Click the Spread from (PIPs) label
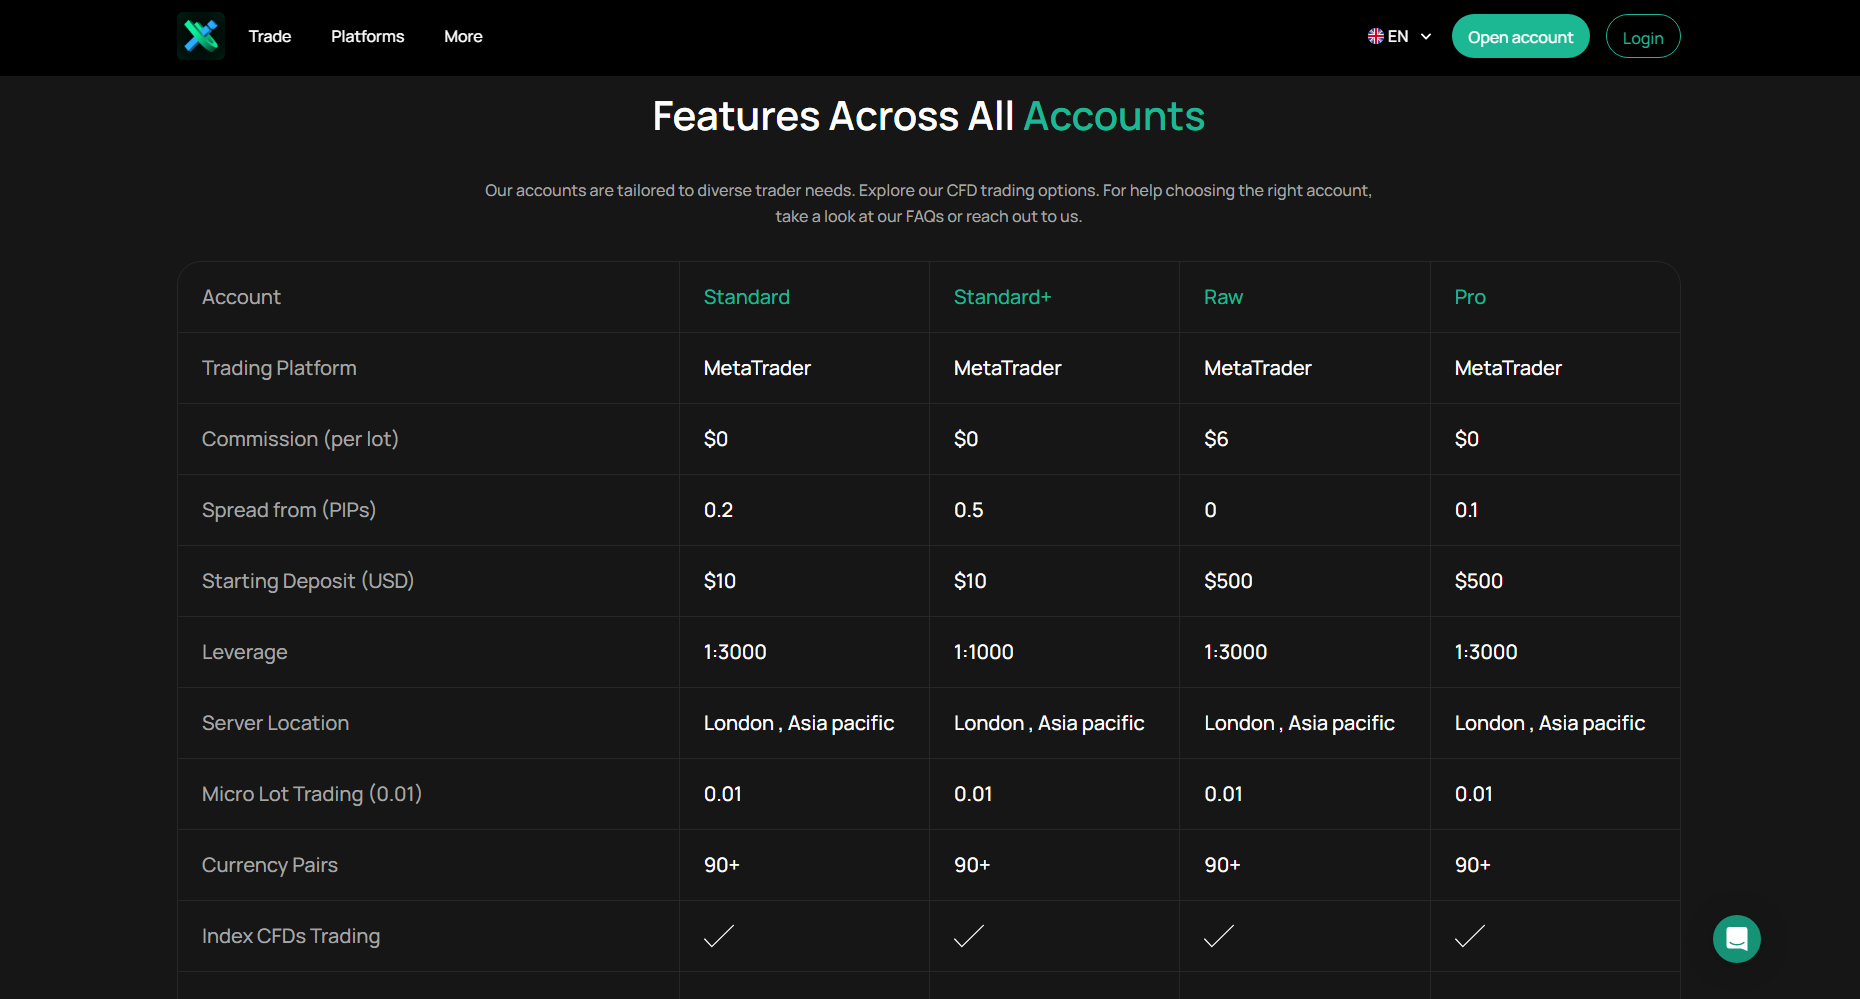Image resolution: width=1860 pixels, height=999 pixels. click(289, 510)
